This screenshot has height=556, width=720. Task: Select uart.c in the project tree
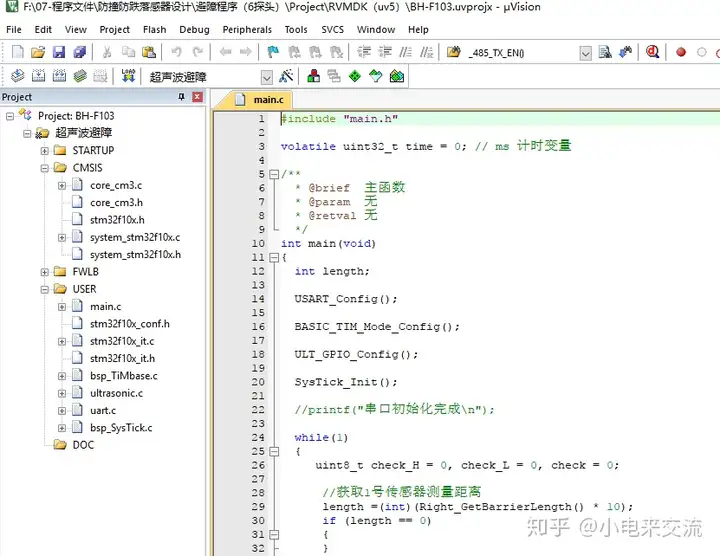pyautogui.click(x=103, y=410)
